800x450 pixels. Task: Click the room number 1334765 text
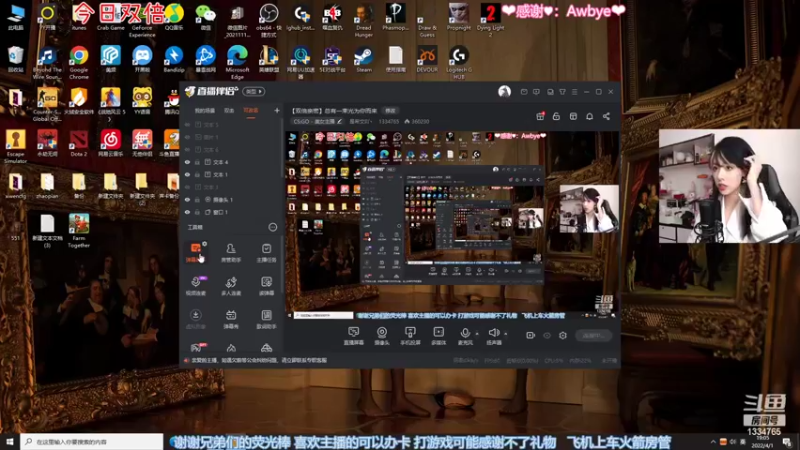point(388,121)
